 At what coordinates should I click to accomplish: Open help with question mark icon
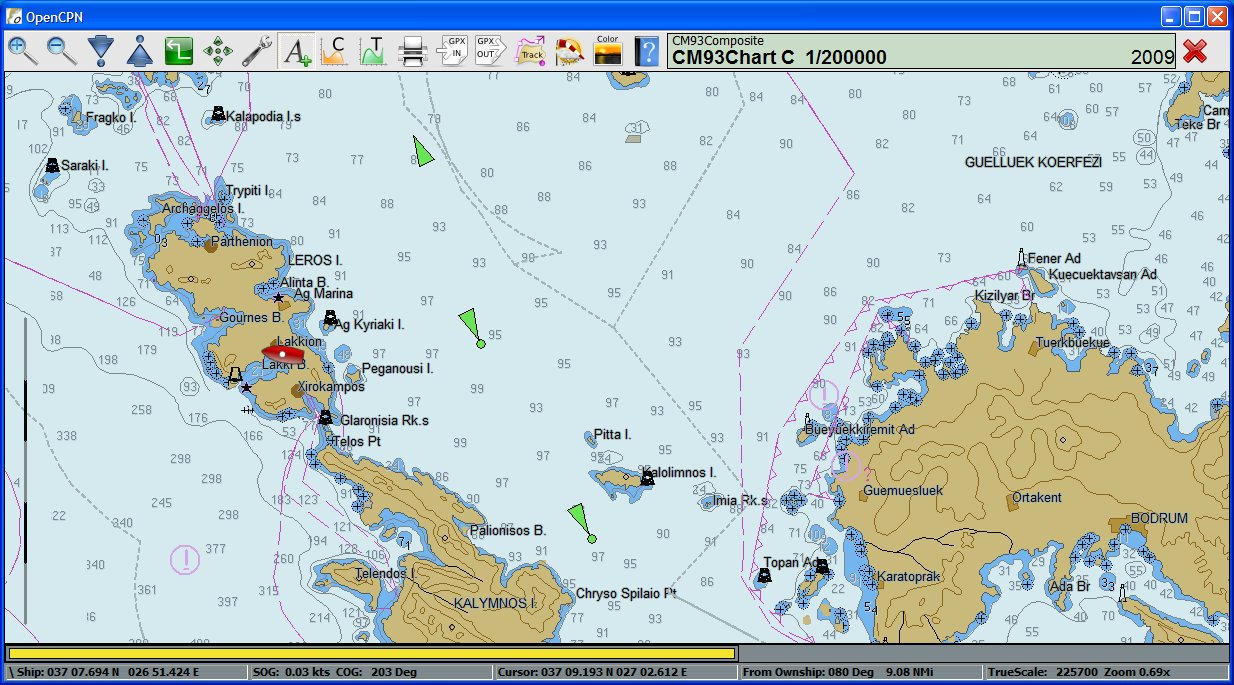click(x=647, y=50)
